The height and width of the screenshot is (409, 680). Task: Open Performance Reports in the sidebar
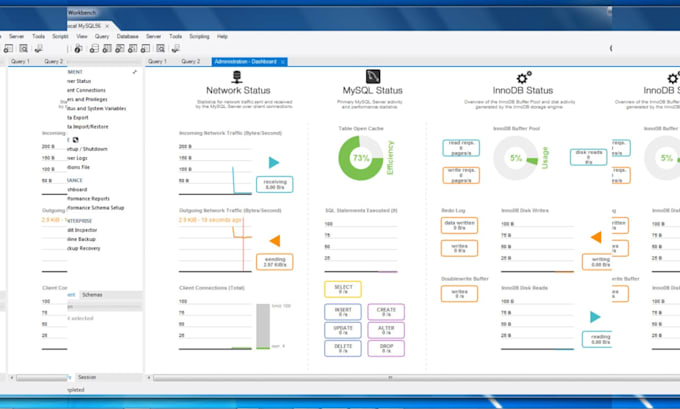click(x=88, y=199)
